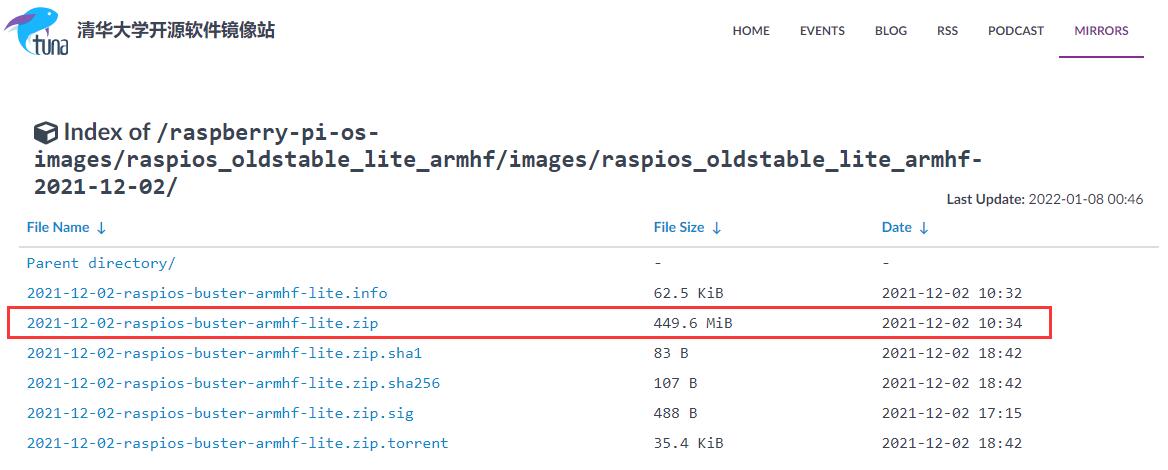Download the buster-armhf-lite.zip image
This screenshot has height=470, width=1168.
pos(202,323)
